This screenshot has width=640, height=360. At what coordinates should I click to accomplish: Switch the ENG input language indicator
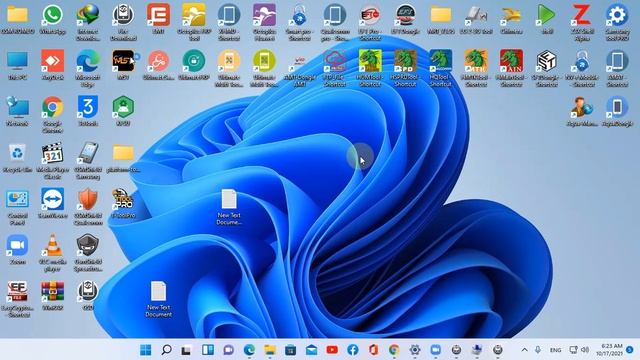[x=556, y=350]
